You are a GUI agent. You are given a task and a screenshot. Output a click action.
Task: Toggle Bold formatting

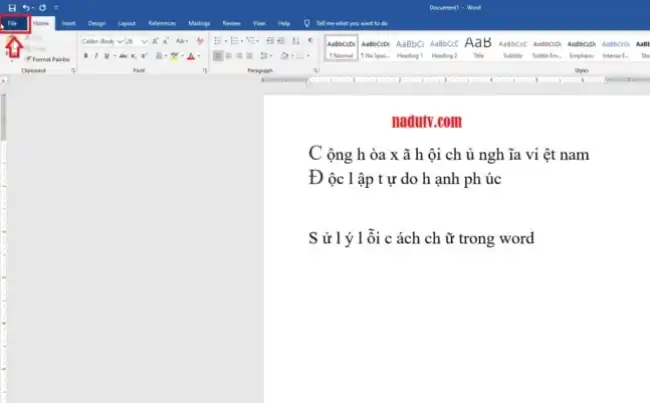pyautogui.click(x=85, y=56)
